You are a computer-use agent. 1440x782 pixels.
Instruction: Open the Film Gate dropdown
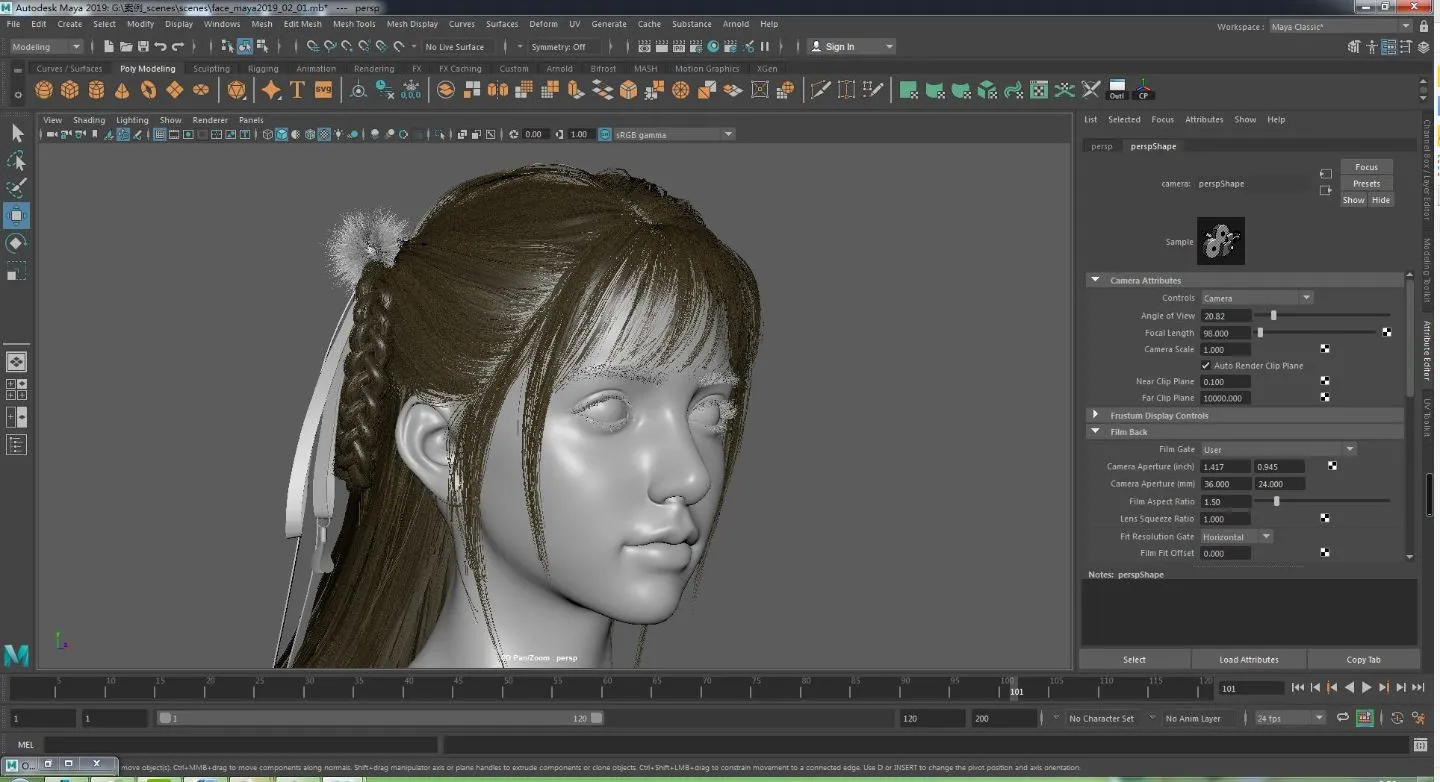pyautogui.click(x=1277, y=450)
